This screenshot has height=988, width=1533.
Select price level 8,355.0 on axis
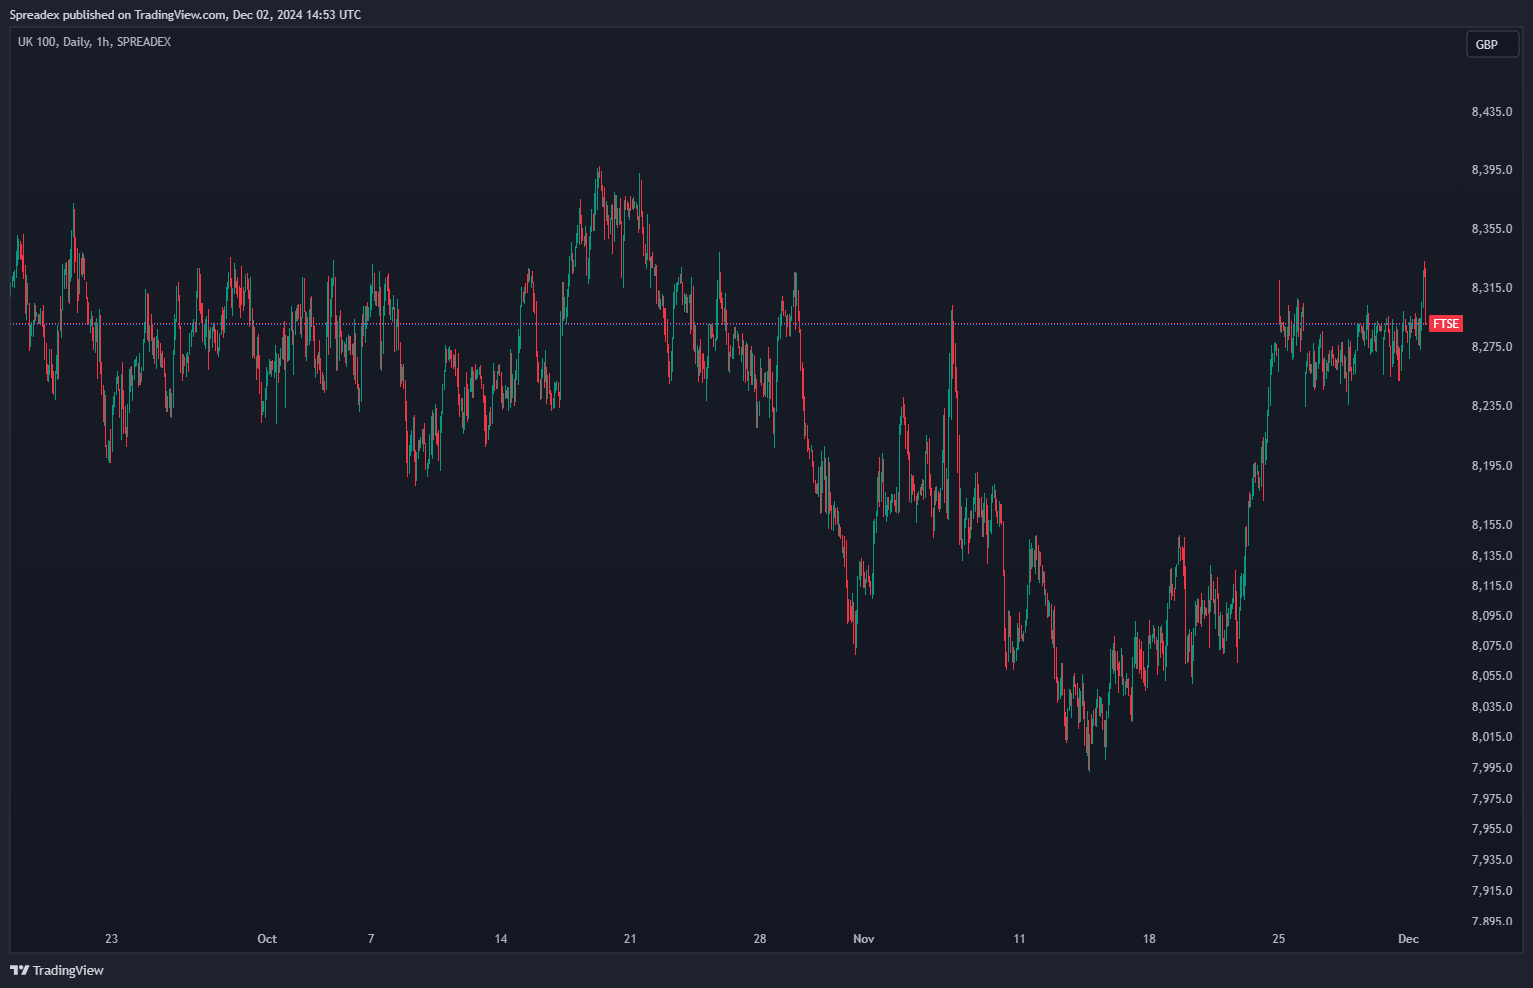click(1492, 229)
